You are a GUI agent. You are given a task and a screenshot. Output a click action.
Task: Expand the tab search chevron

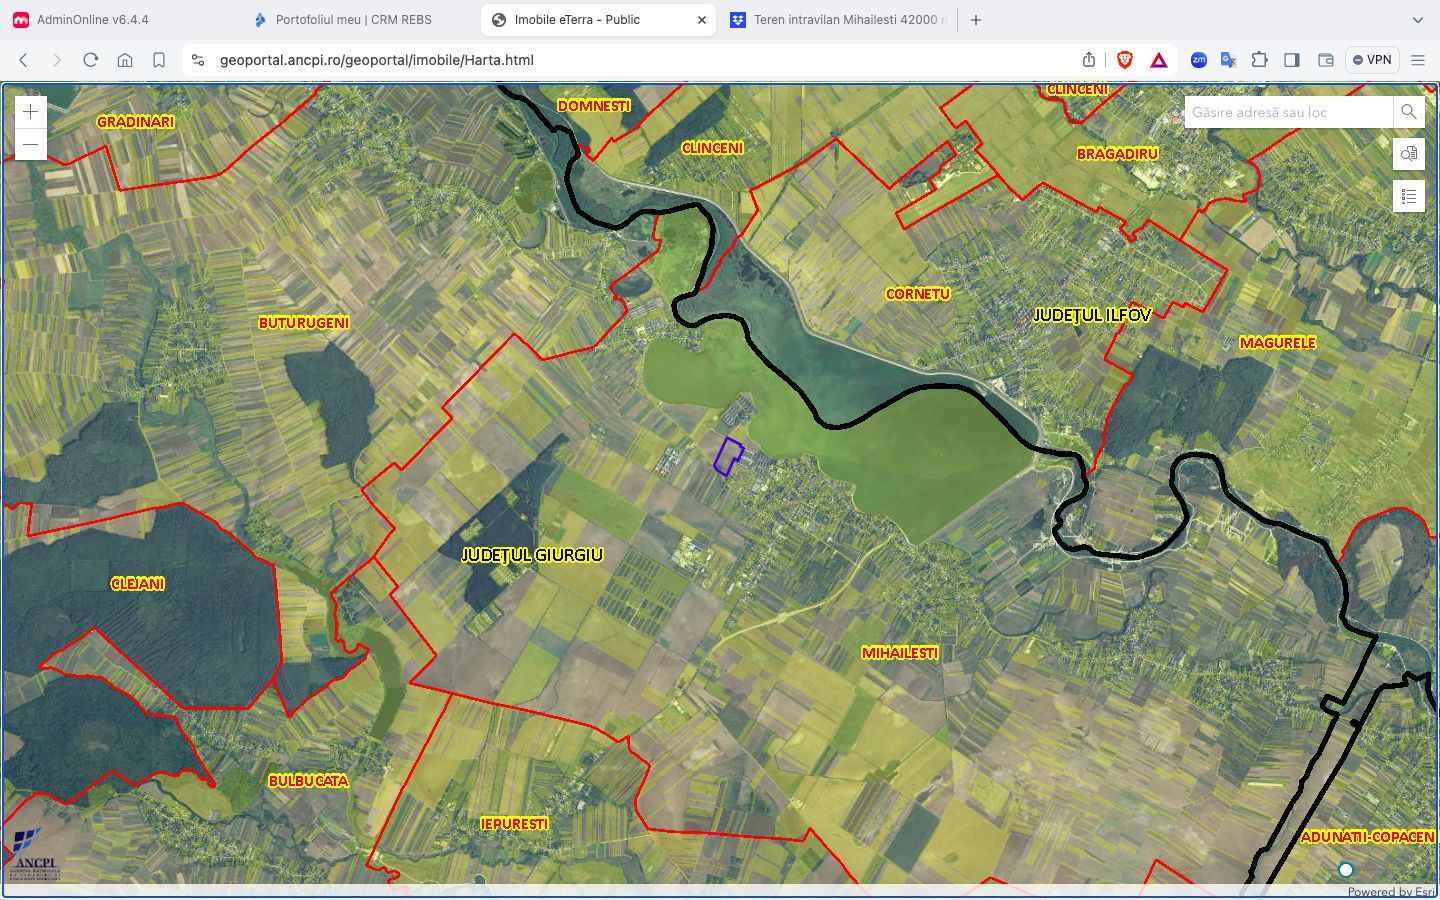[1417, 20]
